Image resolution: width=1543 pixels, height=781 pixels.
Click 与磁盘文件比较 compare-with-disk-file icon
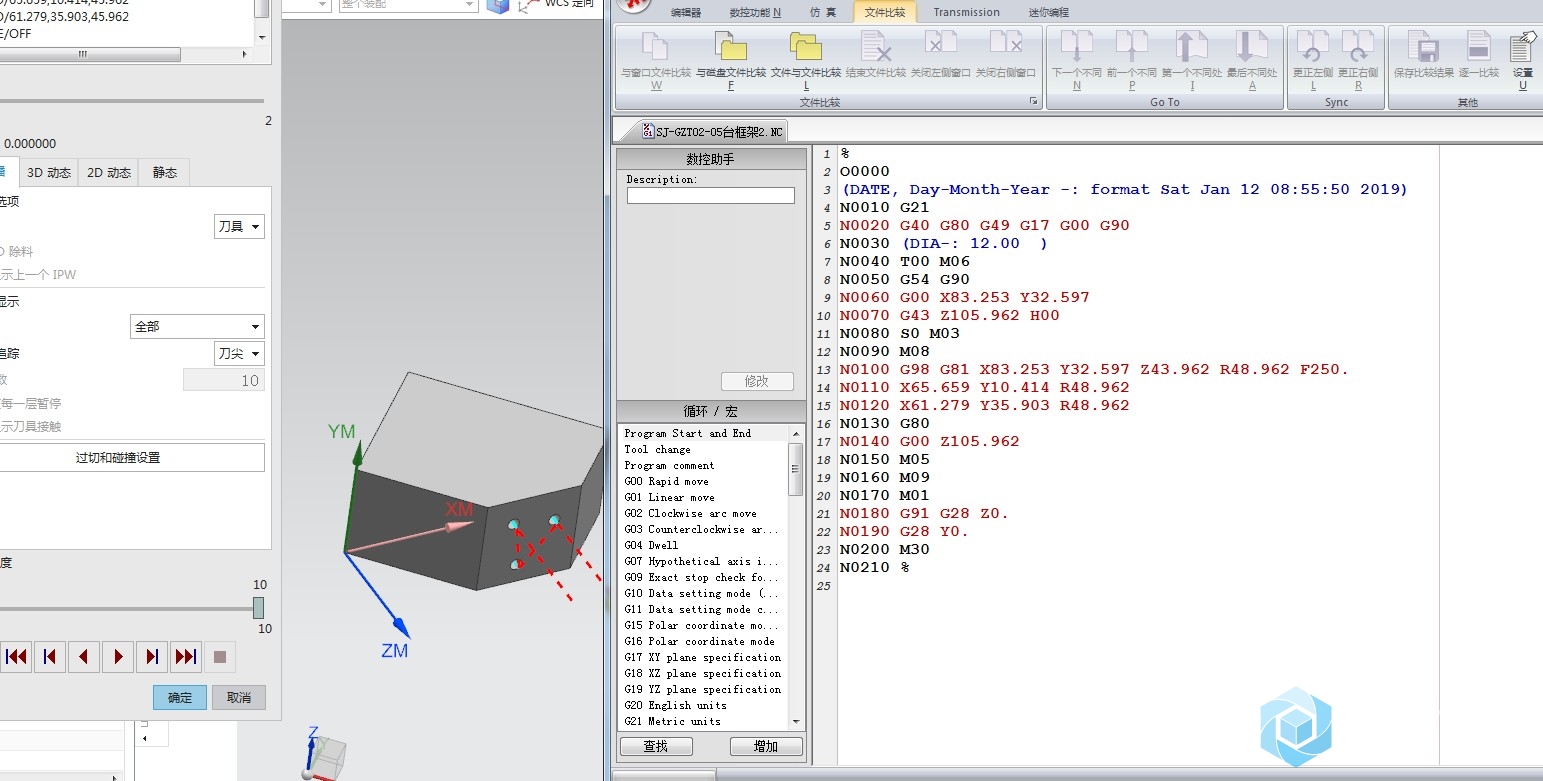[730, 47]
